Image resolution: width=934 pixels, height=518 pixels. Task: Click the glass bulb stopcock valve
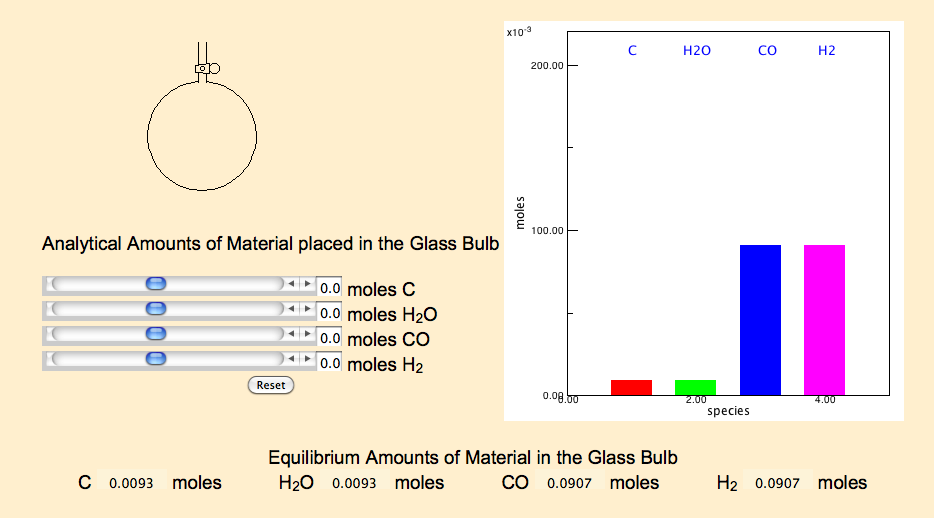(x=207, y=68)
